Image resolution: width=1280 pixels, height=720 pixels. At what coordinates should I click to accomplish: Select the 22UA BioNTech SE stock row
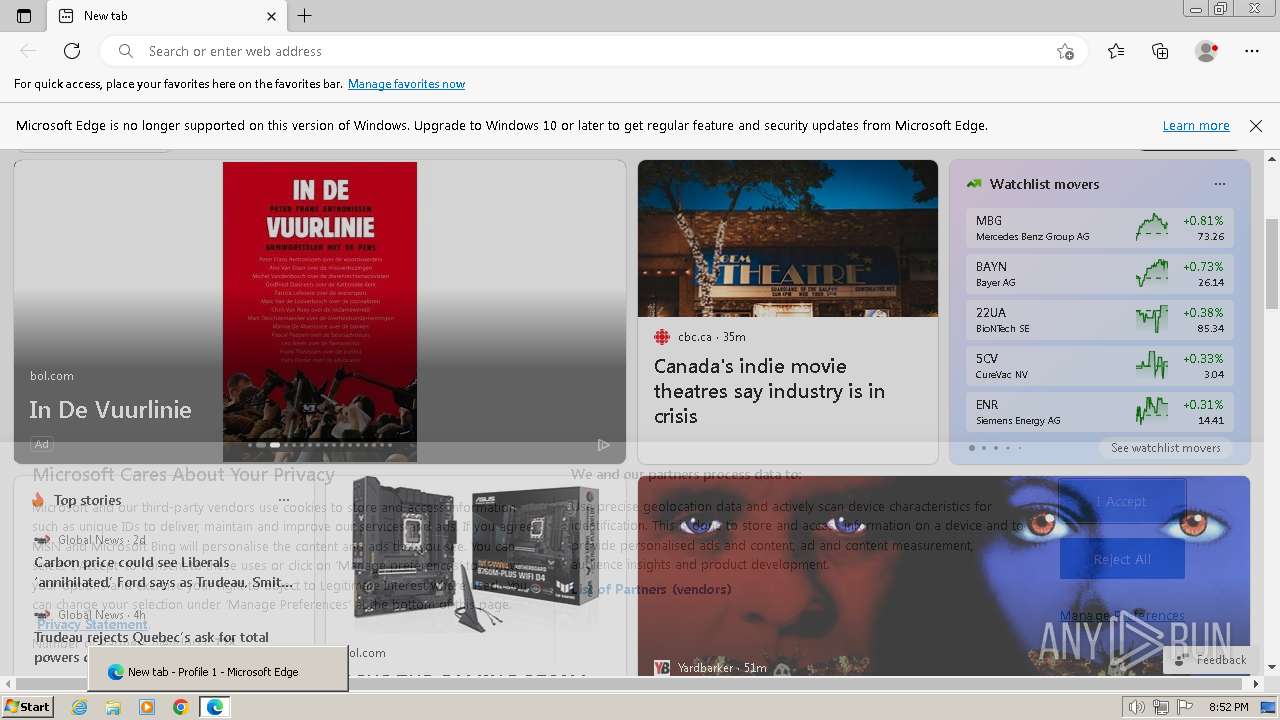click(1100, 320)
